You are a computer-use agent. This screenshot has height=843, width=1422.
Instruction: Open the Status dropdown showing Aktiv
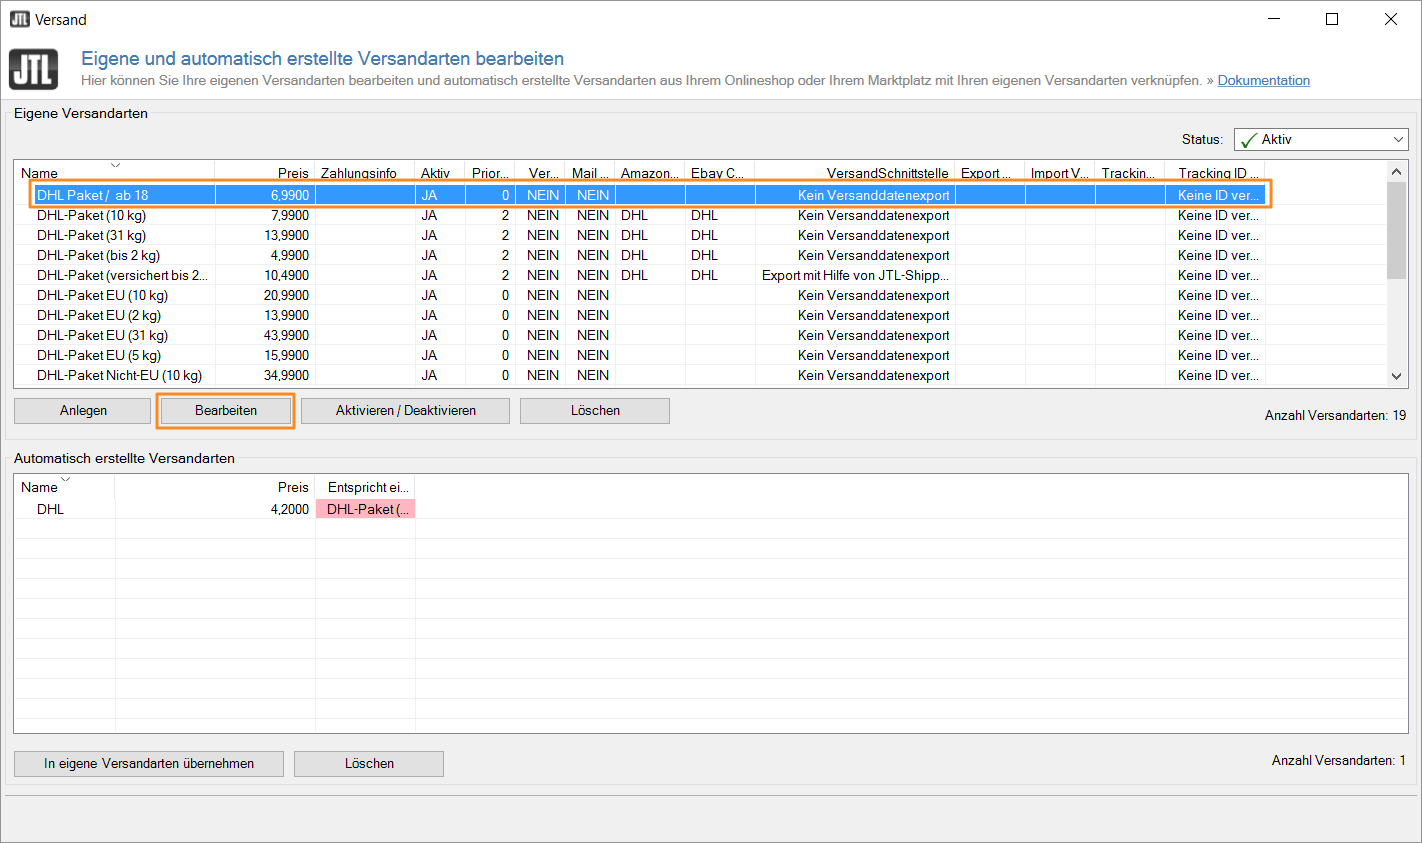(x=1320, y=140)
